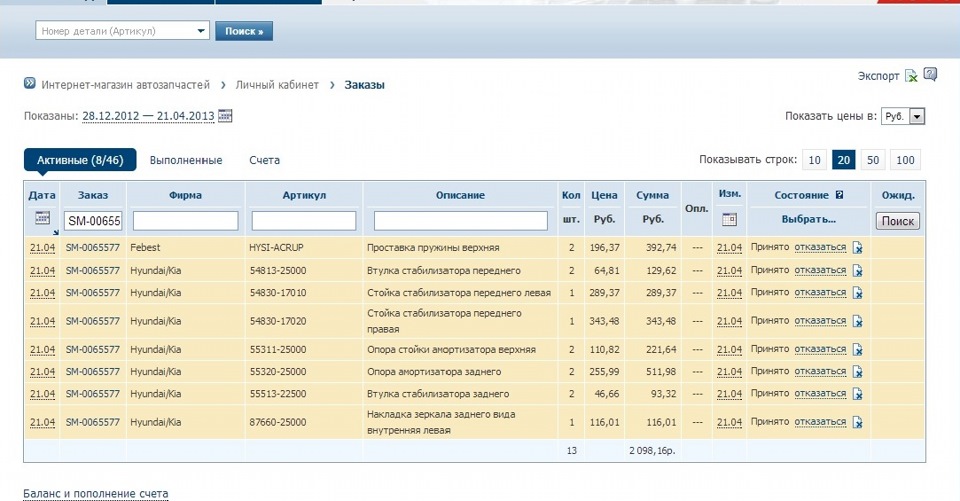The width and height of the screenshot is (960, 501).
Task: Switch to the Счета tab
Action: (x=264, y=160)
